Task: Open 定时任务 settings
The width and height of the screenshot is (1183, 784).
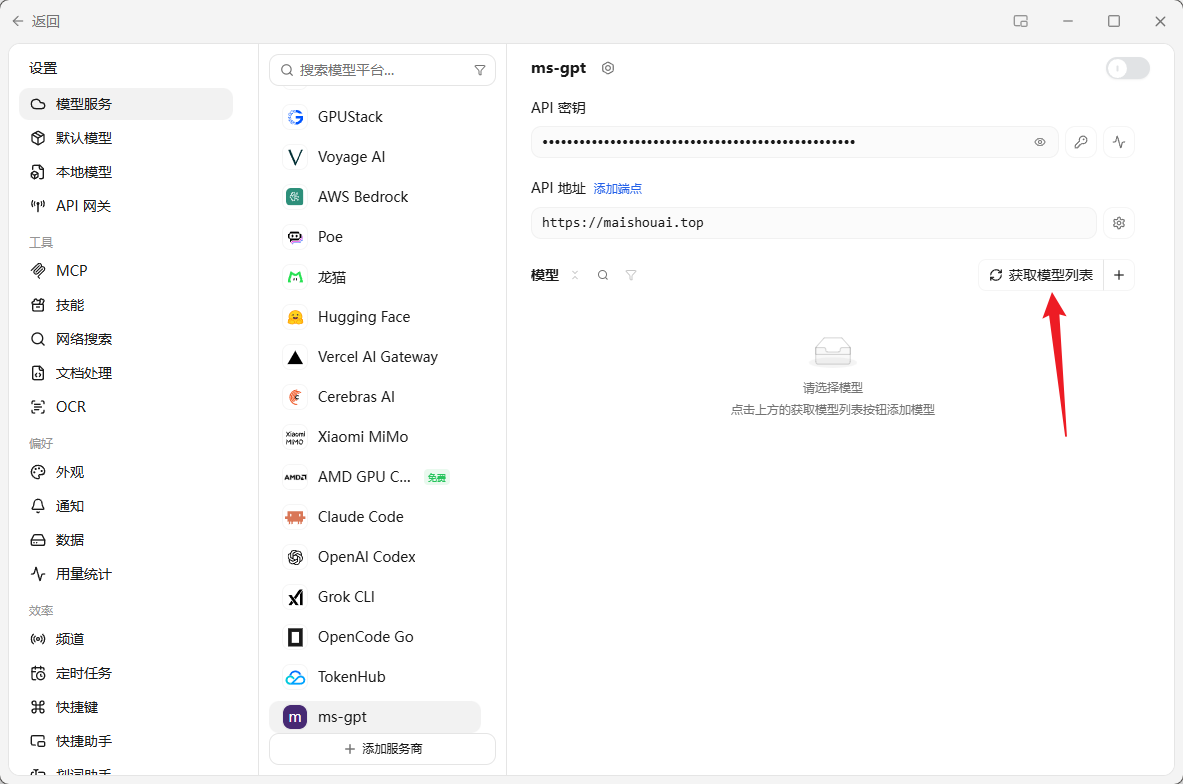Action: click(126, 673)
